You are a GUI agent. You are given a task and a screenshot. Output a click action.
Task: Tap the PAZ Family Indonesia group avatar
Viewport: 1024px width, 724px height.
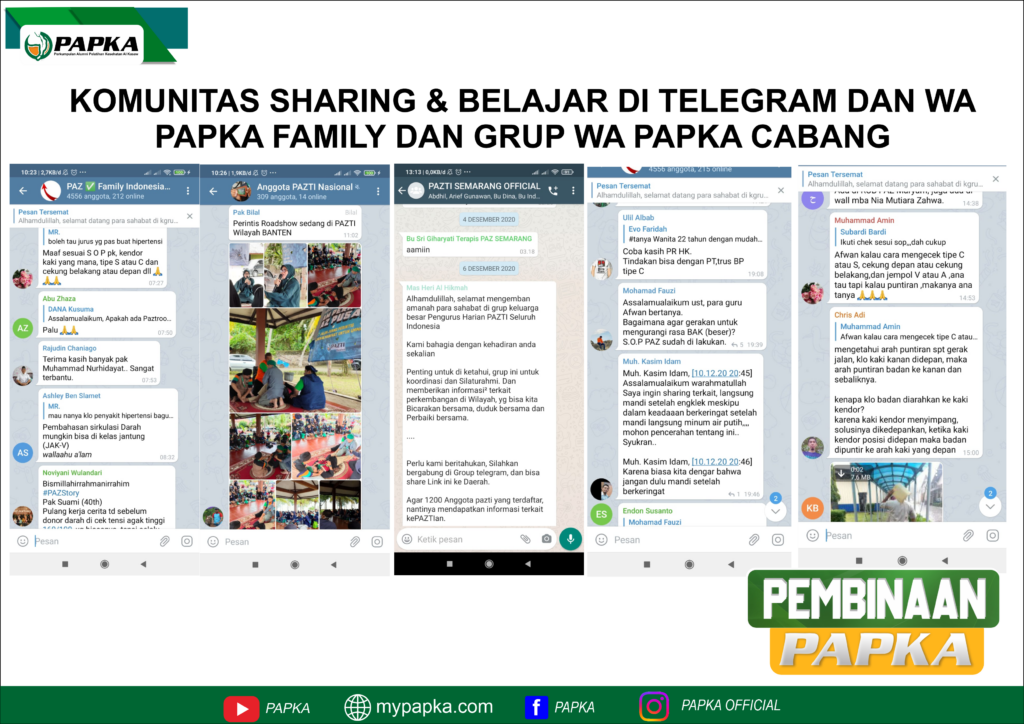50,191
